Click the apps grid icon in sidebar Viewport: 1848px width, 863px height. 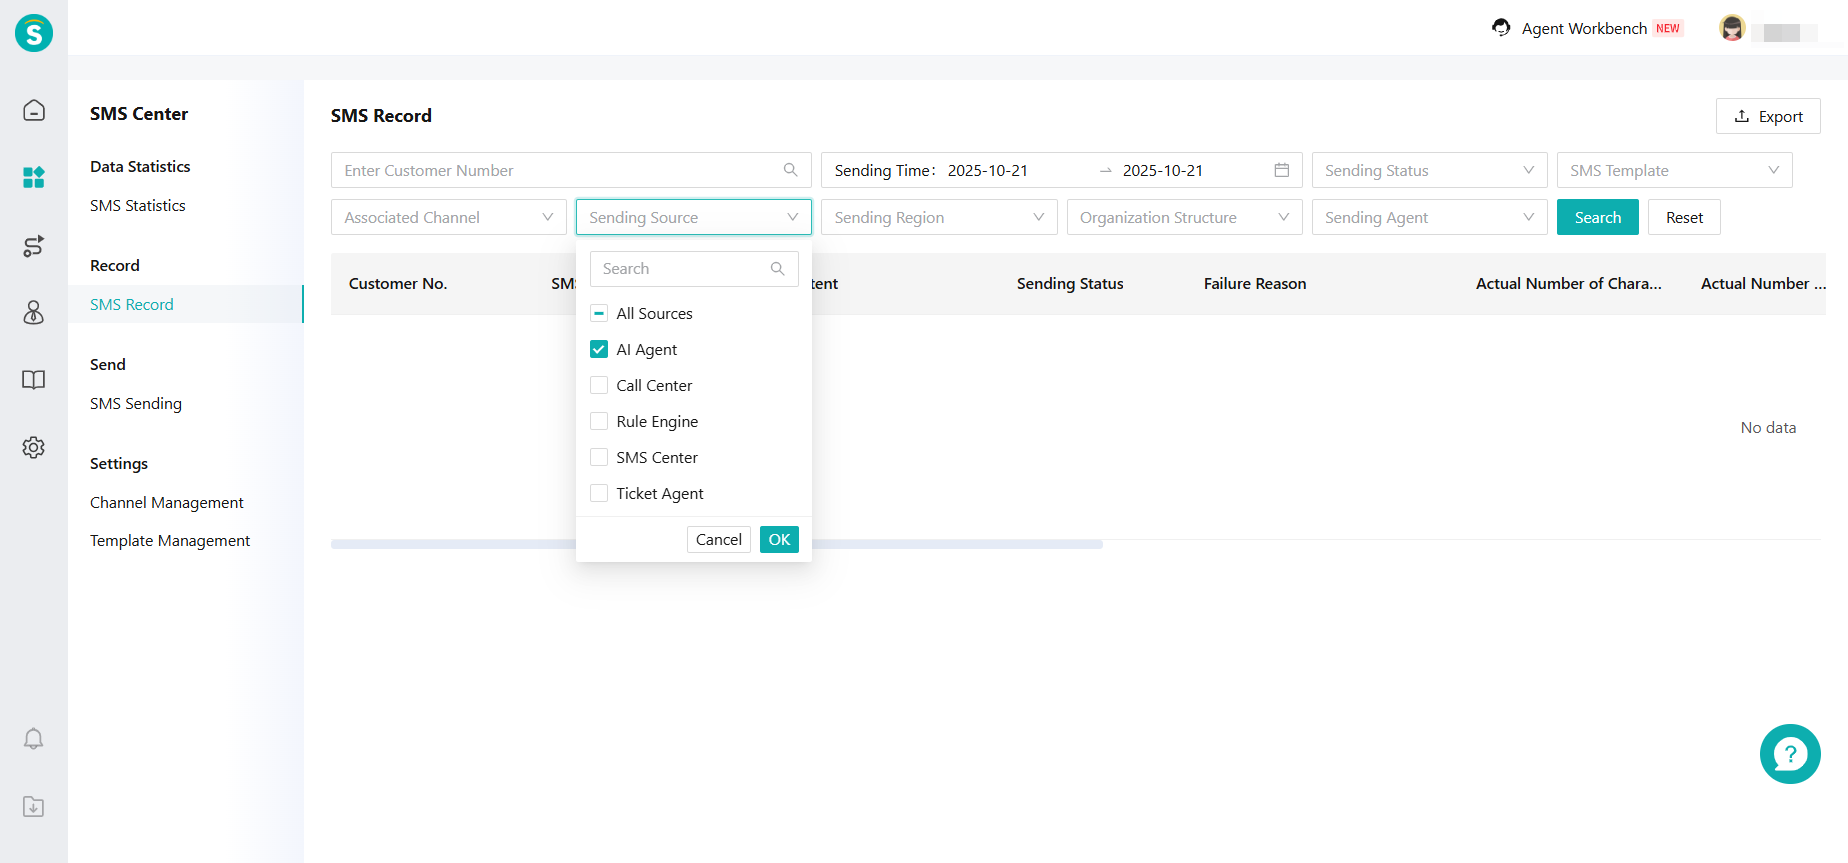[x=34, y=178]
